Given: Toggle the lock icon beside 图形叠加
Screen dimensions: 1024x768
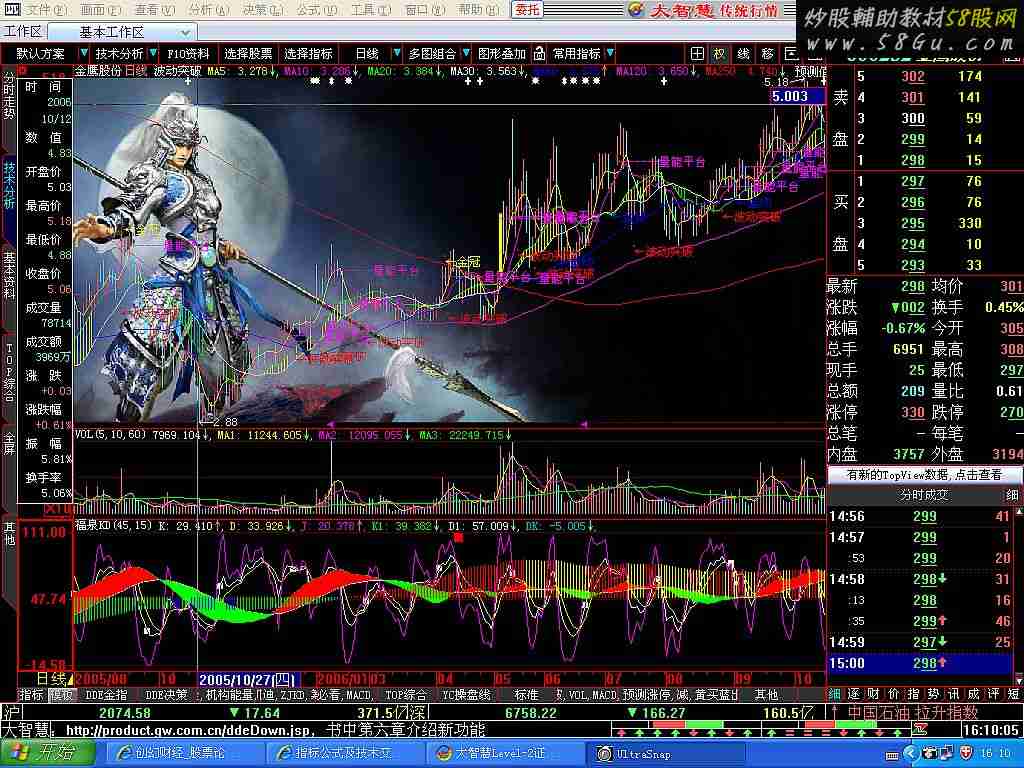Looking at the screenshot, I should coord(539,53).
